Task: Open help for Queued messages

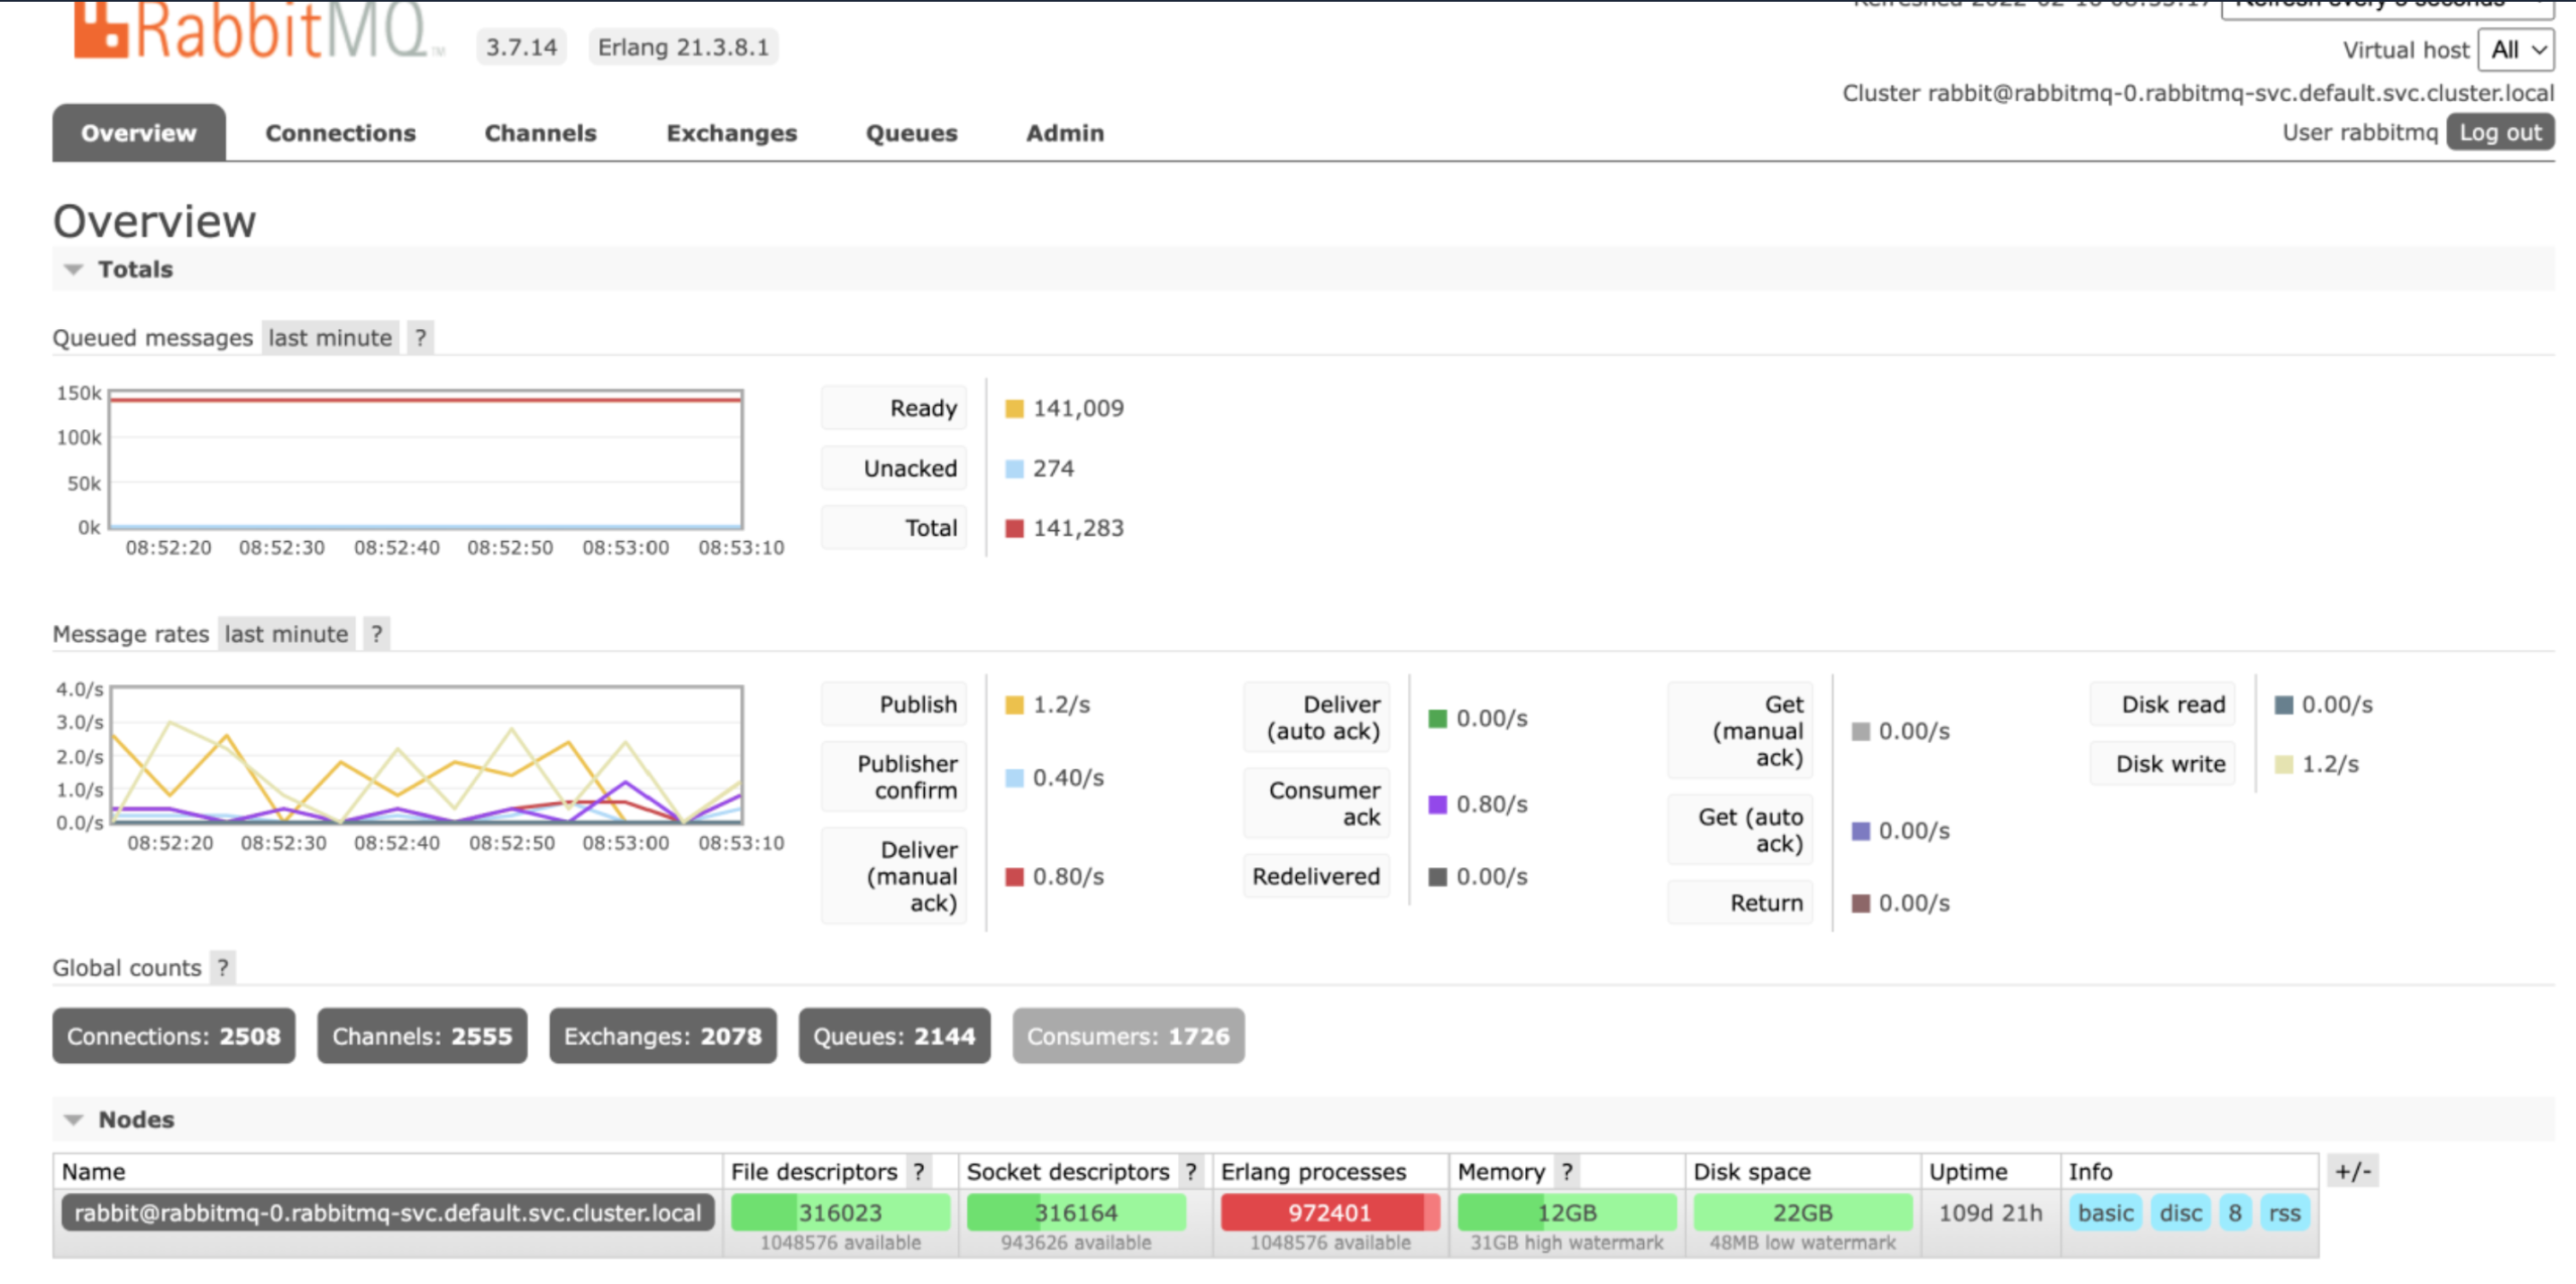Action: point(421,338)
